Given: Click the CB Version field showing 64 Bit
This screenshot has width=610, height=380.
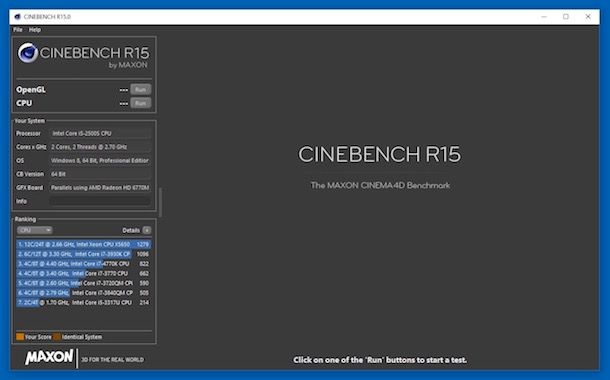Looking at the screenshot, I should (100, 174).
